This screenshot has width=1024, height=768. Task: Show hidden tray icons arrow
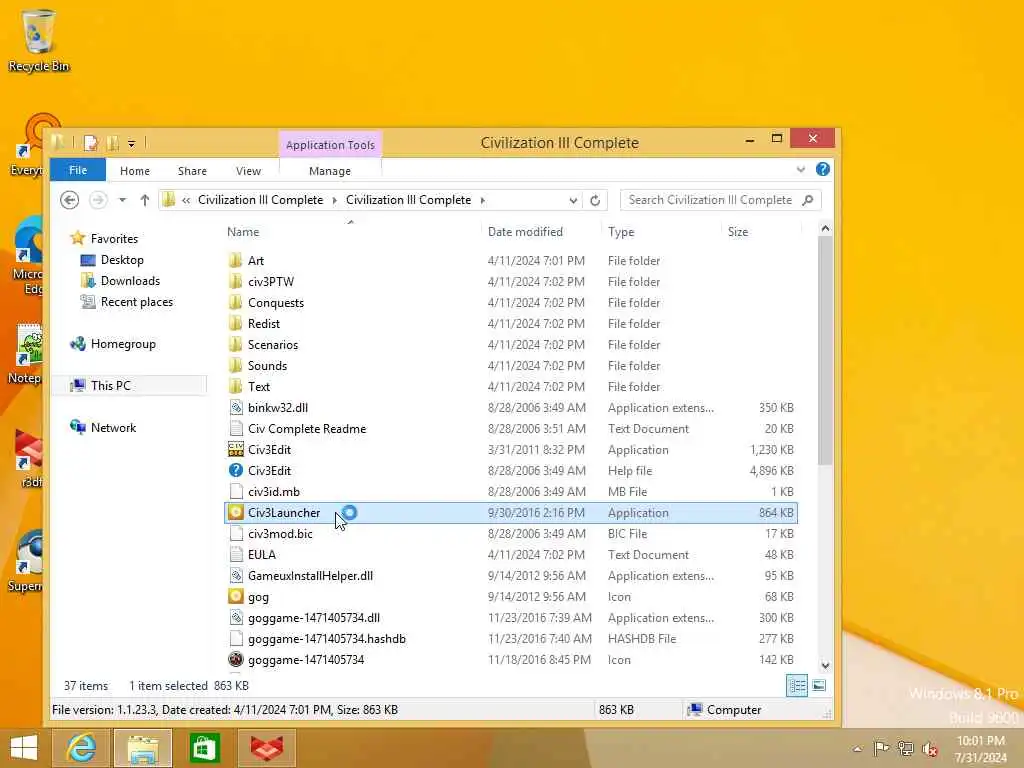click(x=857, y=749)
